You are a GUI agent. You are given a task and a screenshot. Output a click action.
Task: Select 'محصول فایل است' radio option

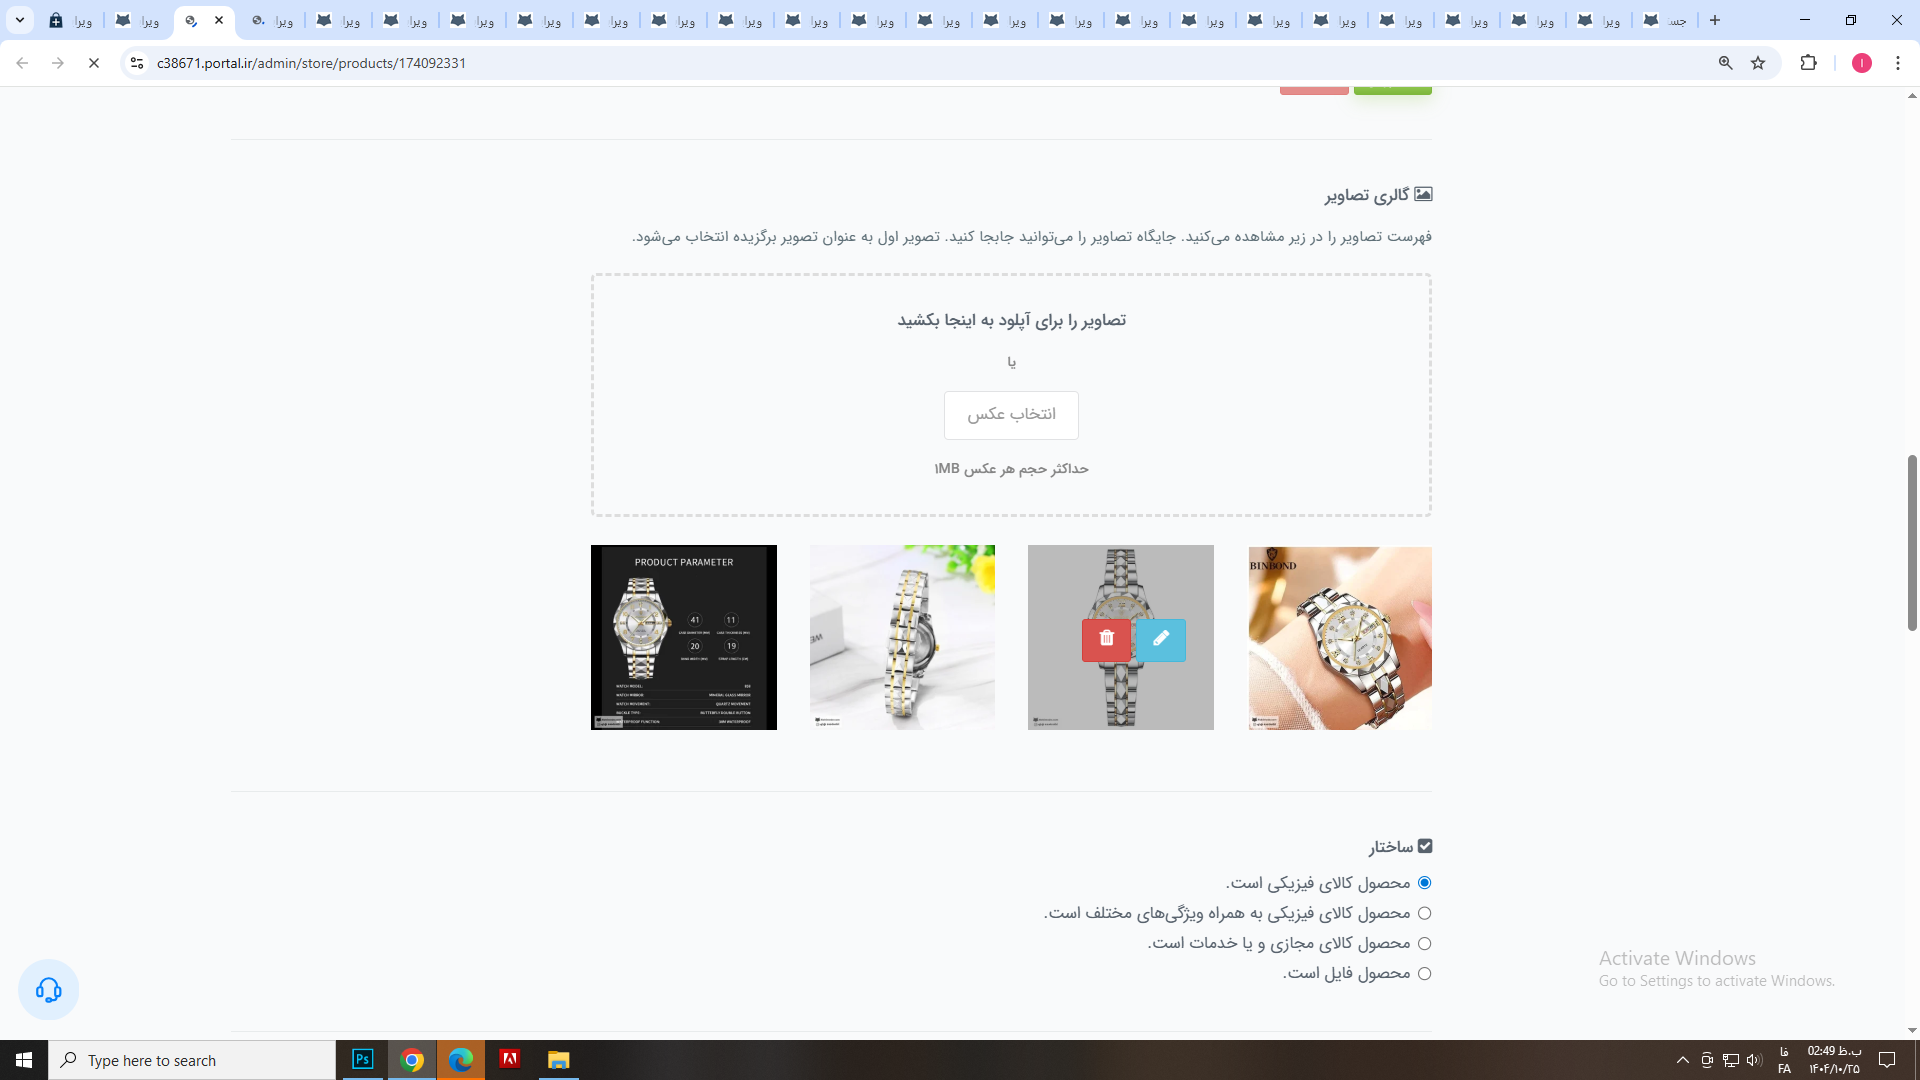(x=1424, y=973)
